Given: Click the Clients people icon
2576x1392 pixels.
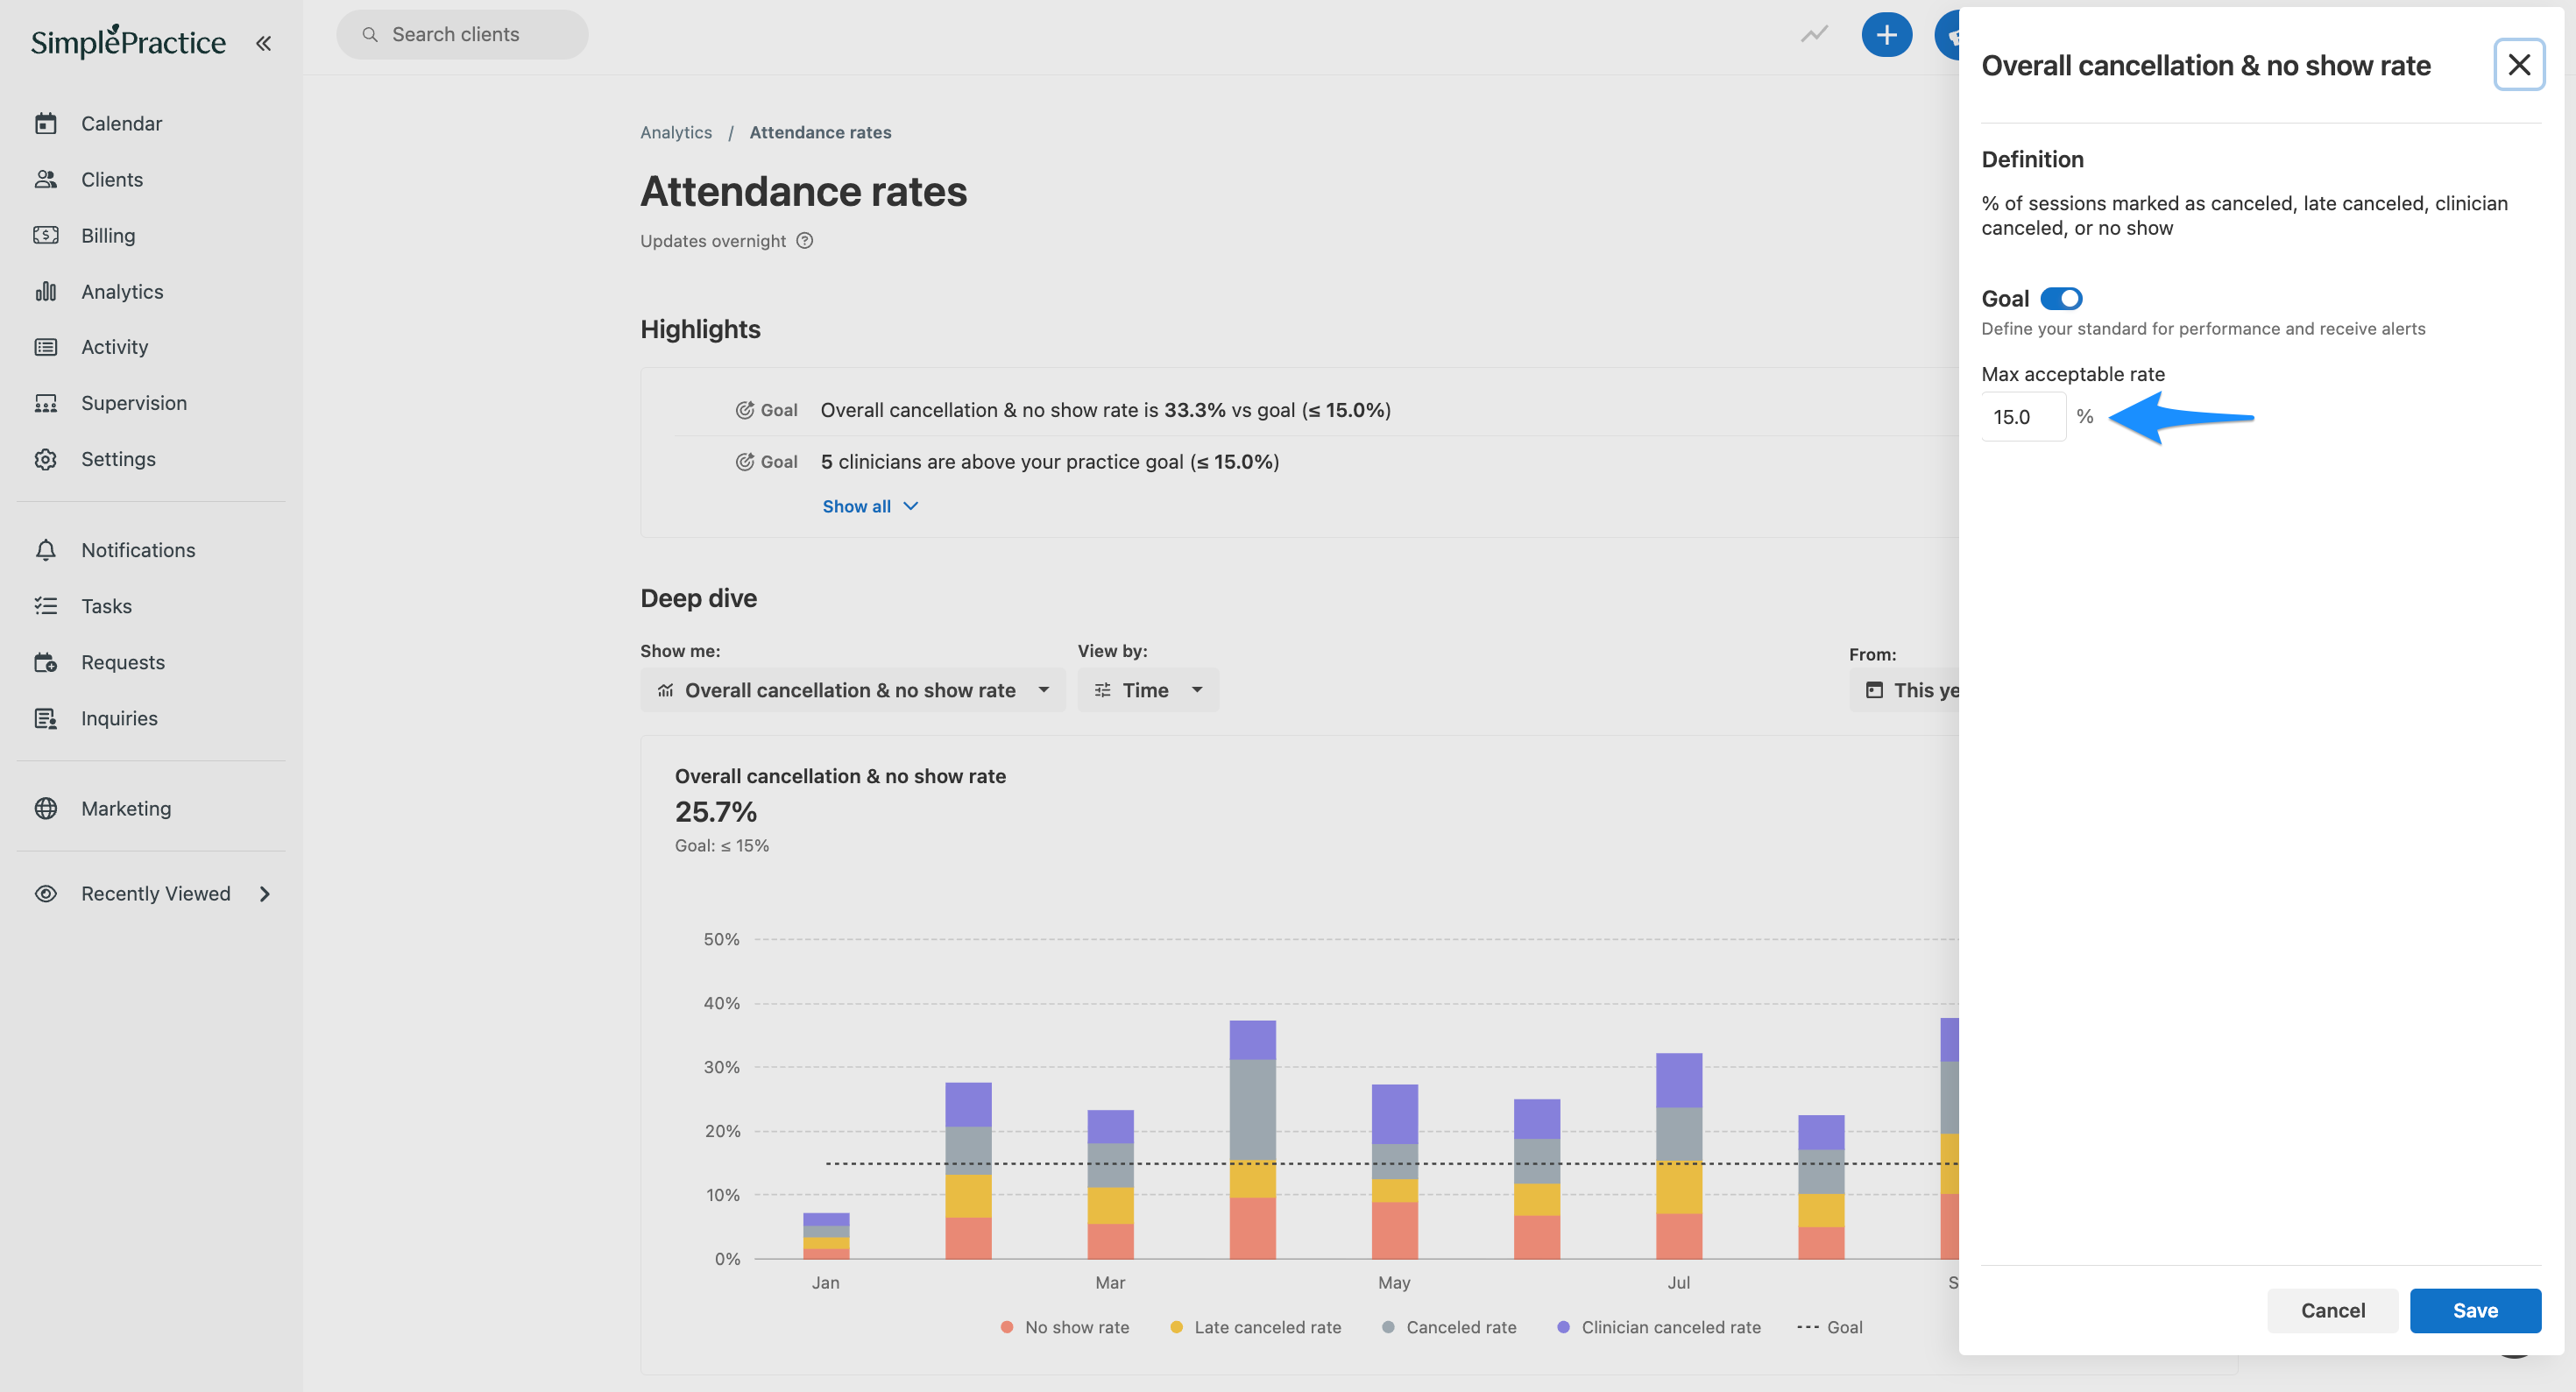Looking at the screenshot, I should pos(46,179).
